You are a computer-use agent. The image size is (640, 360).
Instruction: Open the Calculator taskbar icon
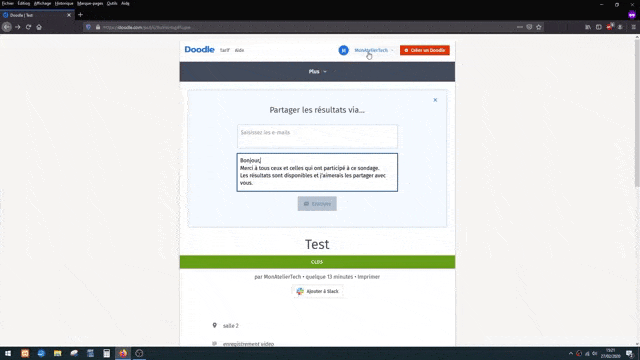pyautogui.click(x=107, y=353)
